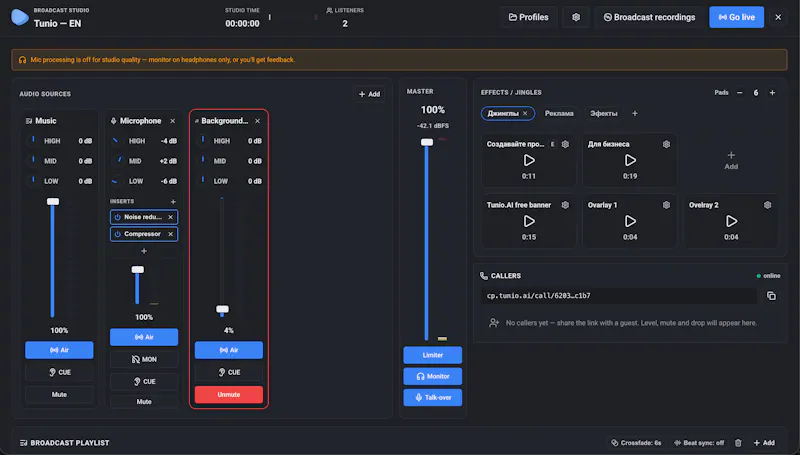This screenshot has height=455, width=800.
Task: Open settings for Ovelray 2 pad
Action: (767, 205)
